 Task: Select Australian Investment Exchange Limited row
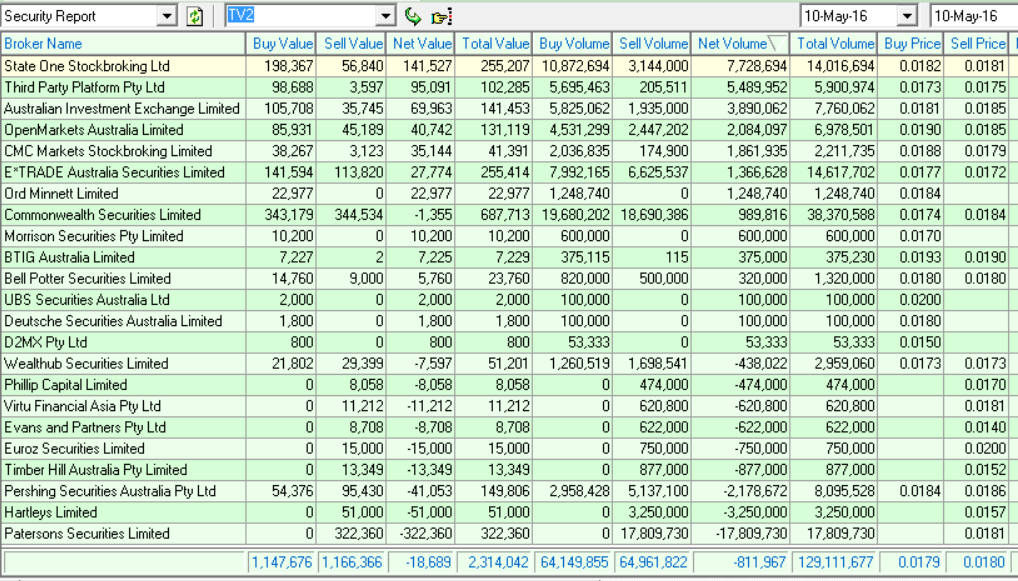(x=509, y=108)
